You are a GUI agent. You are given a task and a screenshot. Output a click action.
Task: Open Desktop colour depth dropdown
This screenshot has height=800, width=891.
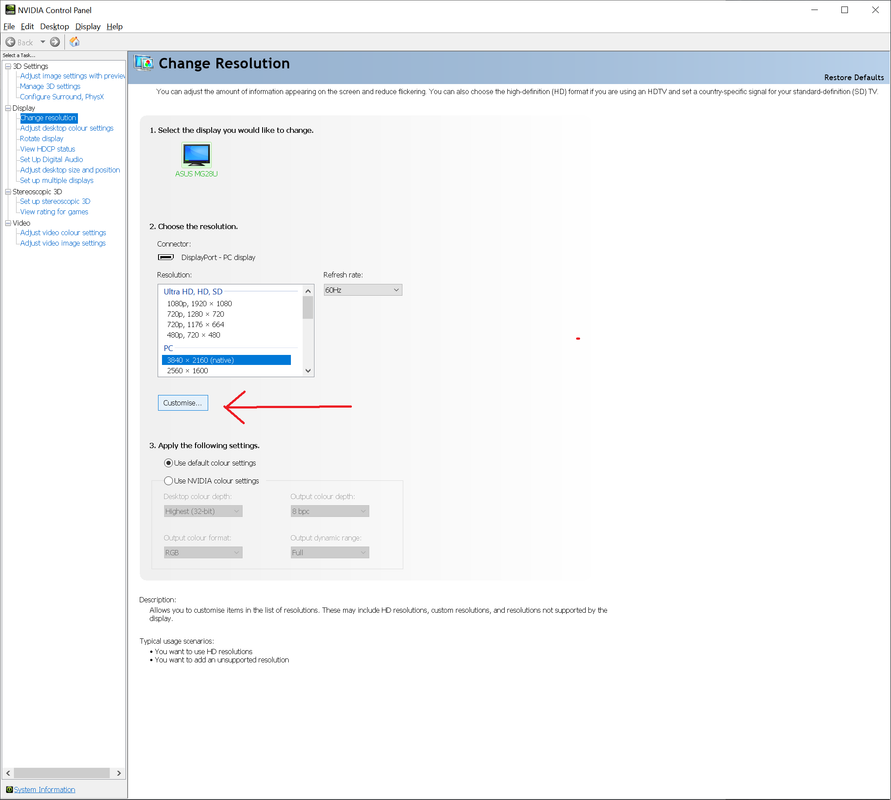tap(203, 511)
